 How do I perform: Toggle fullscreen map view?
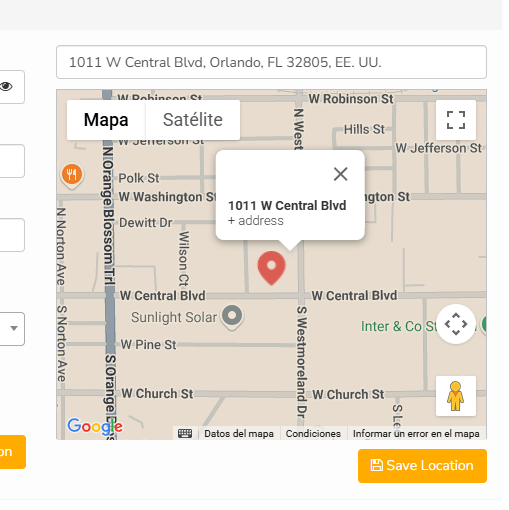coord(456,120)
